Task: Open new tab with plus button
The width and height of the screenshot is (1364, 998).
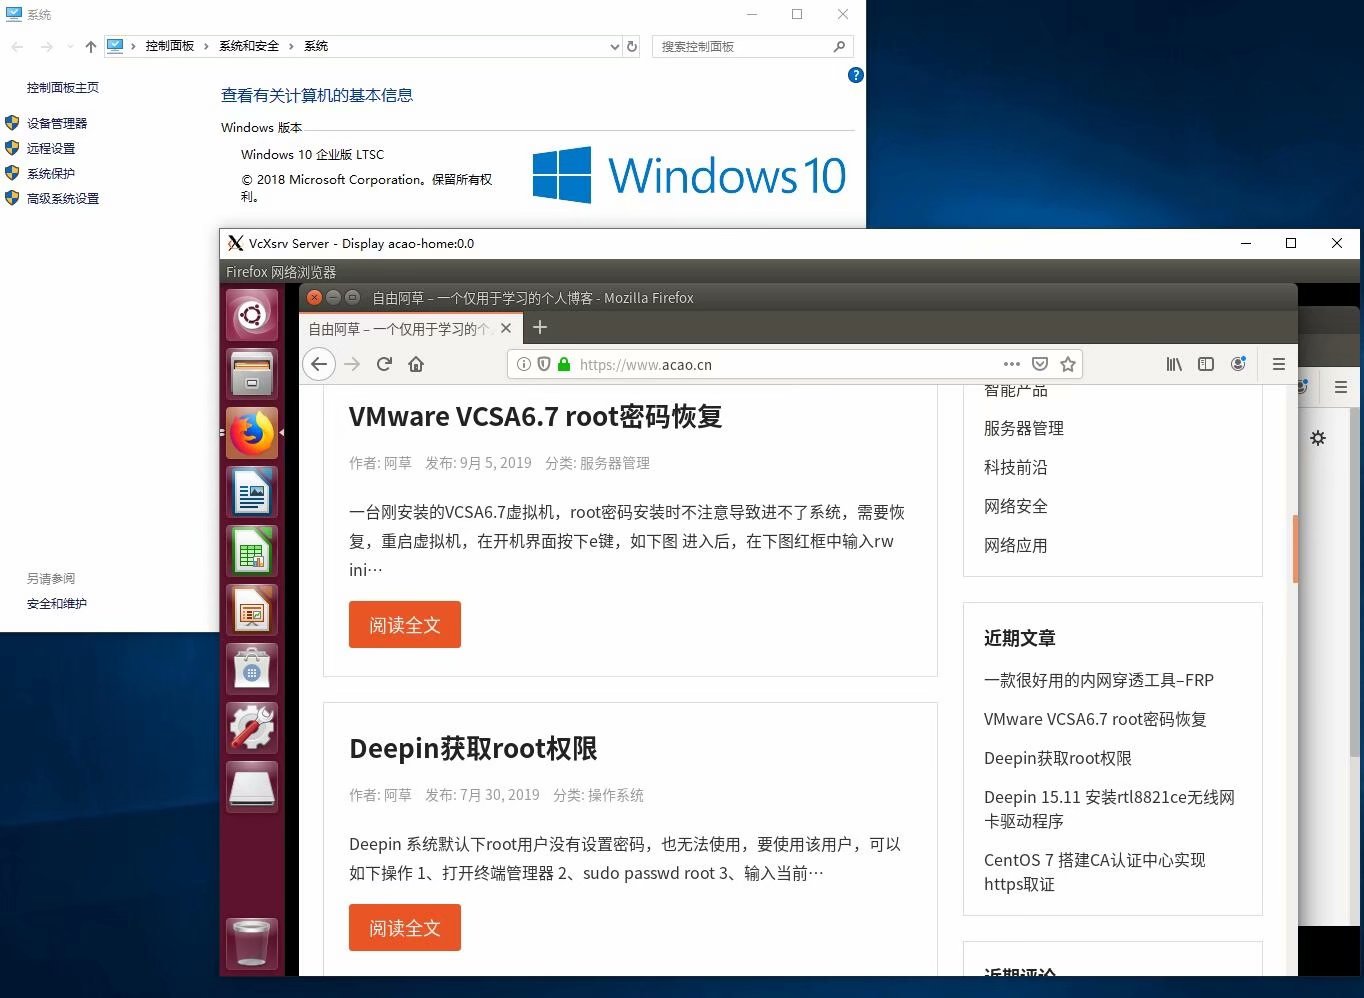Action: 540,327
